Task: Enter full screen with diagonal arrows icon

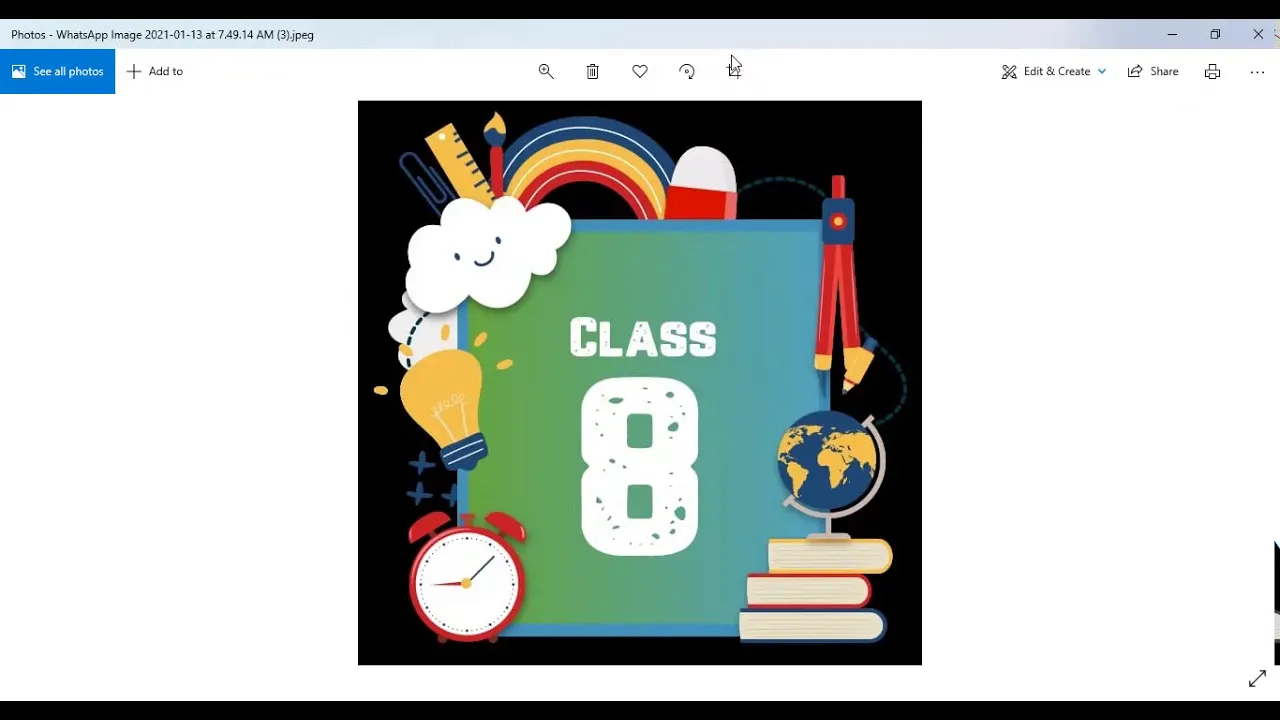Action: click(1257, 680)
